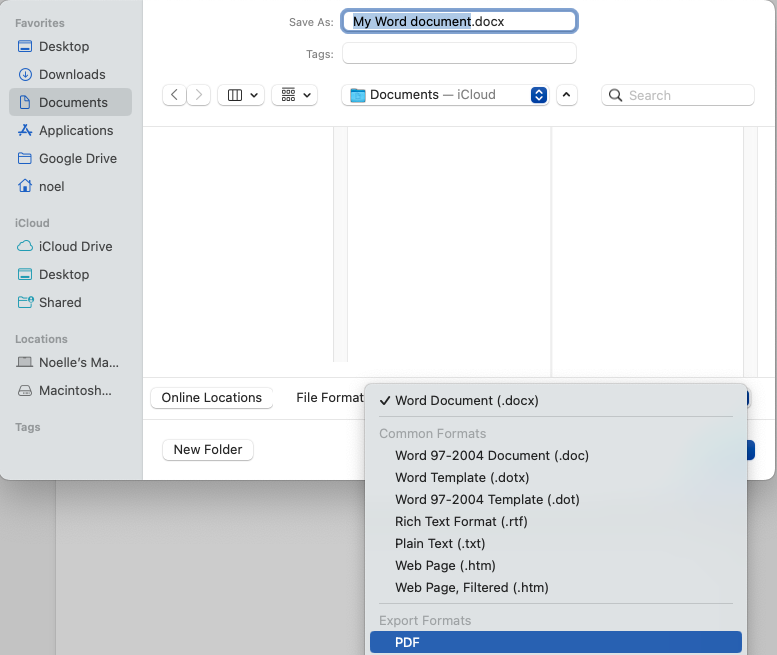This screenshot has width=777, height=655.
Task: Go to noel home folder
Action: click(x=70, y=186)
